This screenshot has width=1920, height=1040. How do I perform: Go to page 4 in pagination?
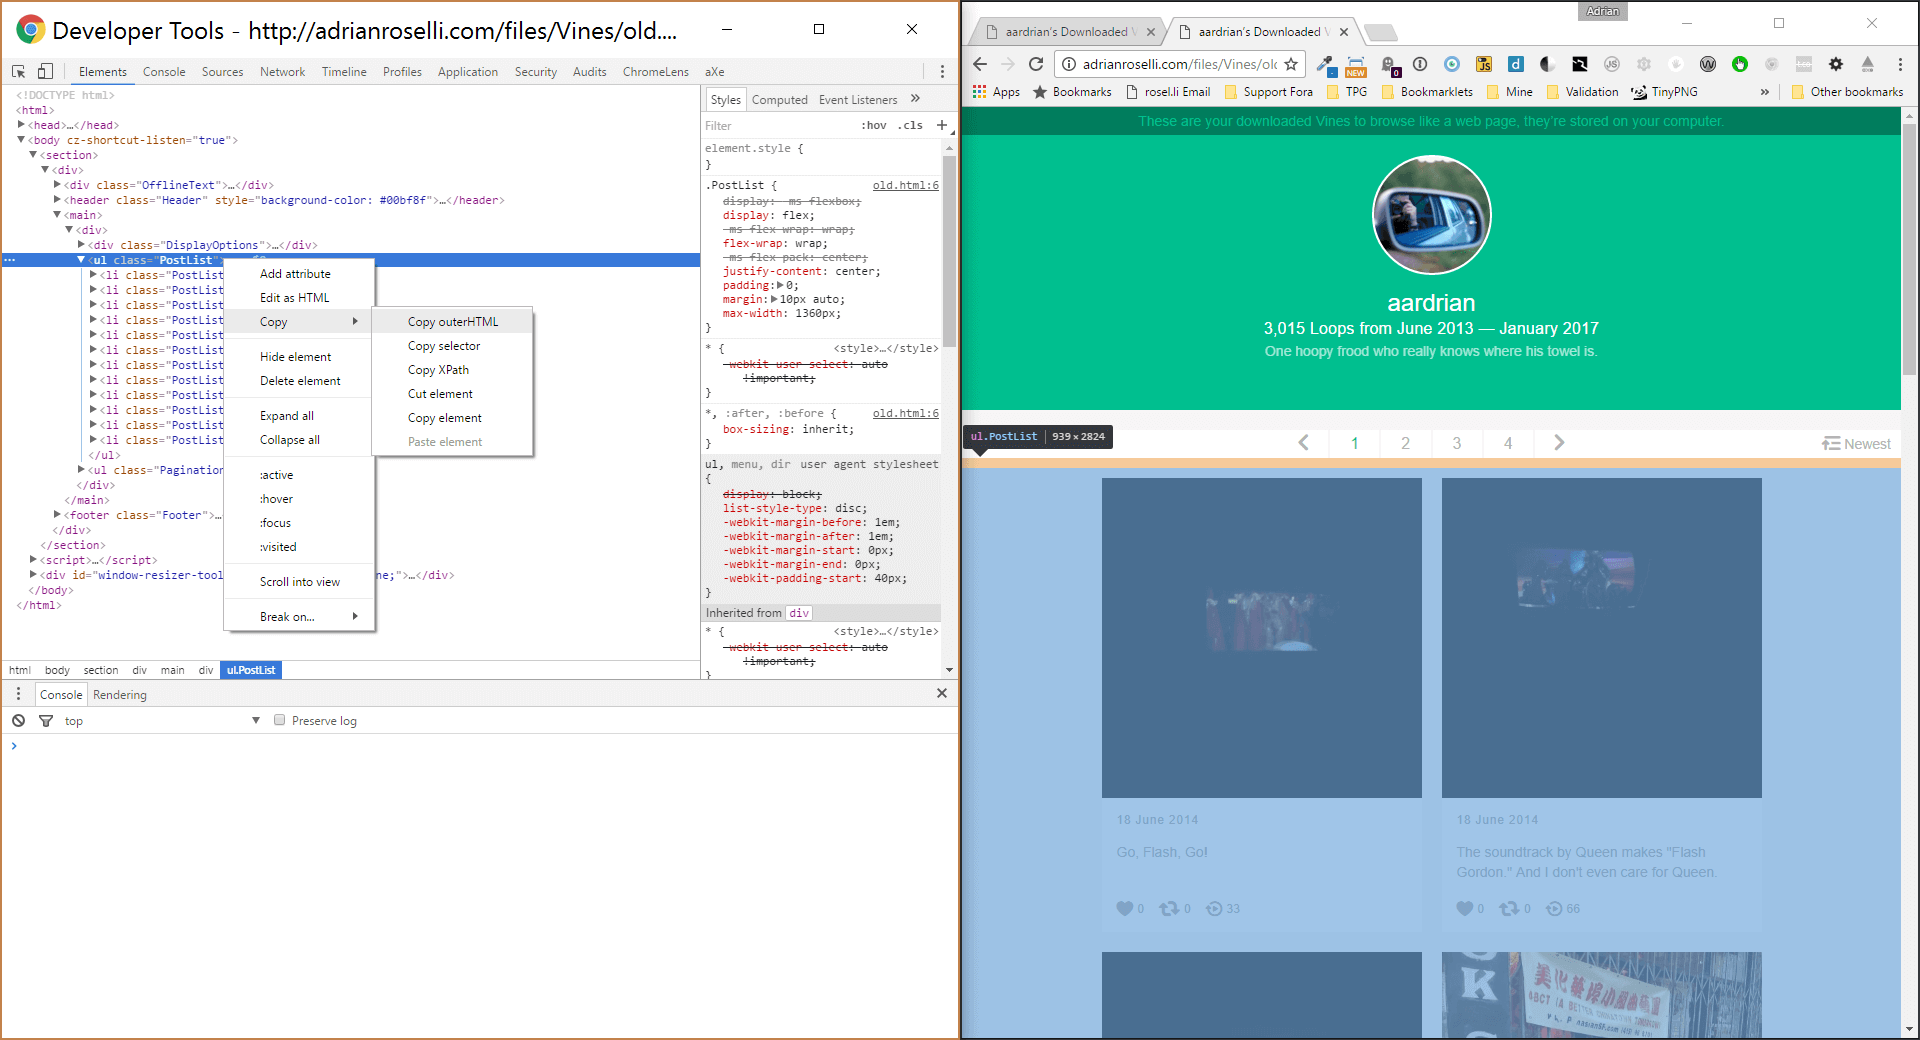(1508, 443)
